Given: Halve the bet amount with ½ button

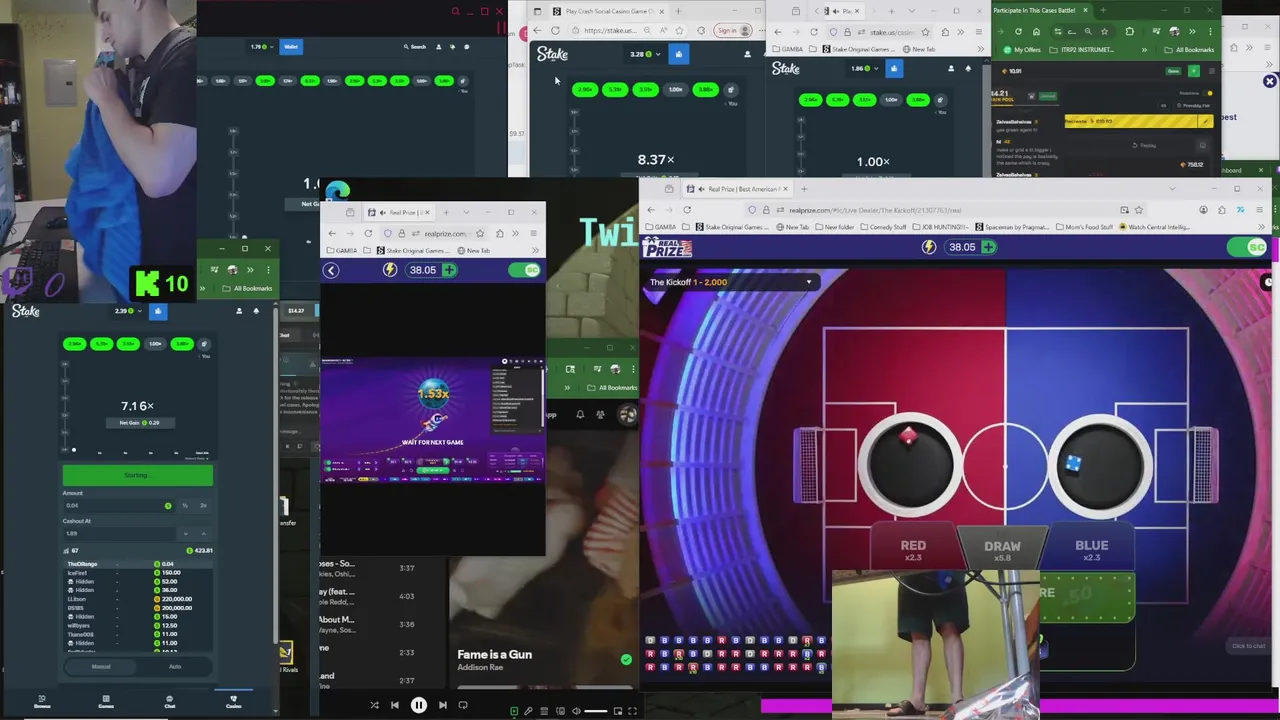Looking at the screenshot, I should coord(184,505).
